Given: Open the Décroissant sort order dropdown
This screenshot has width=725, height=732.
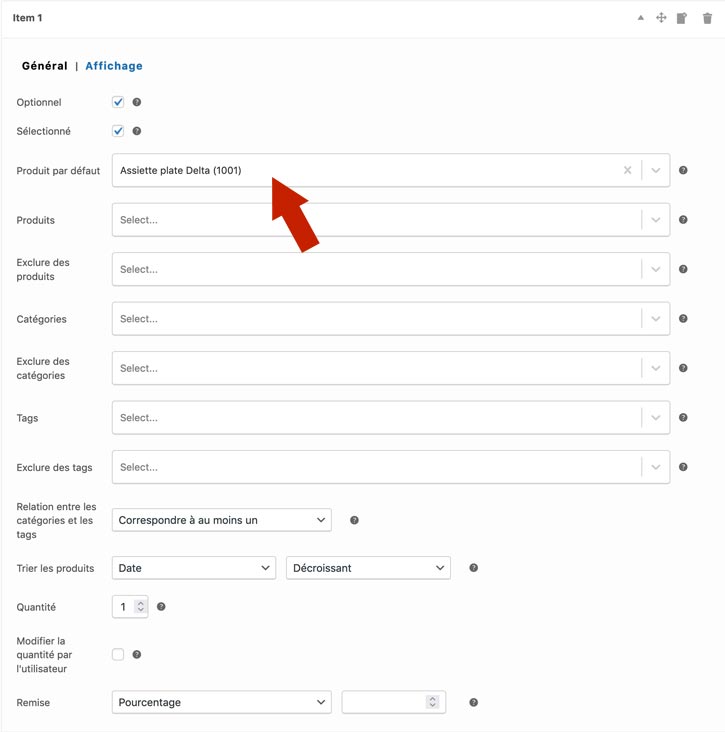Looking at the screenshot, I should pos(368,568).
